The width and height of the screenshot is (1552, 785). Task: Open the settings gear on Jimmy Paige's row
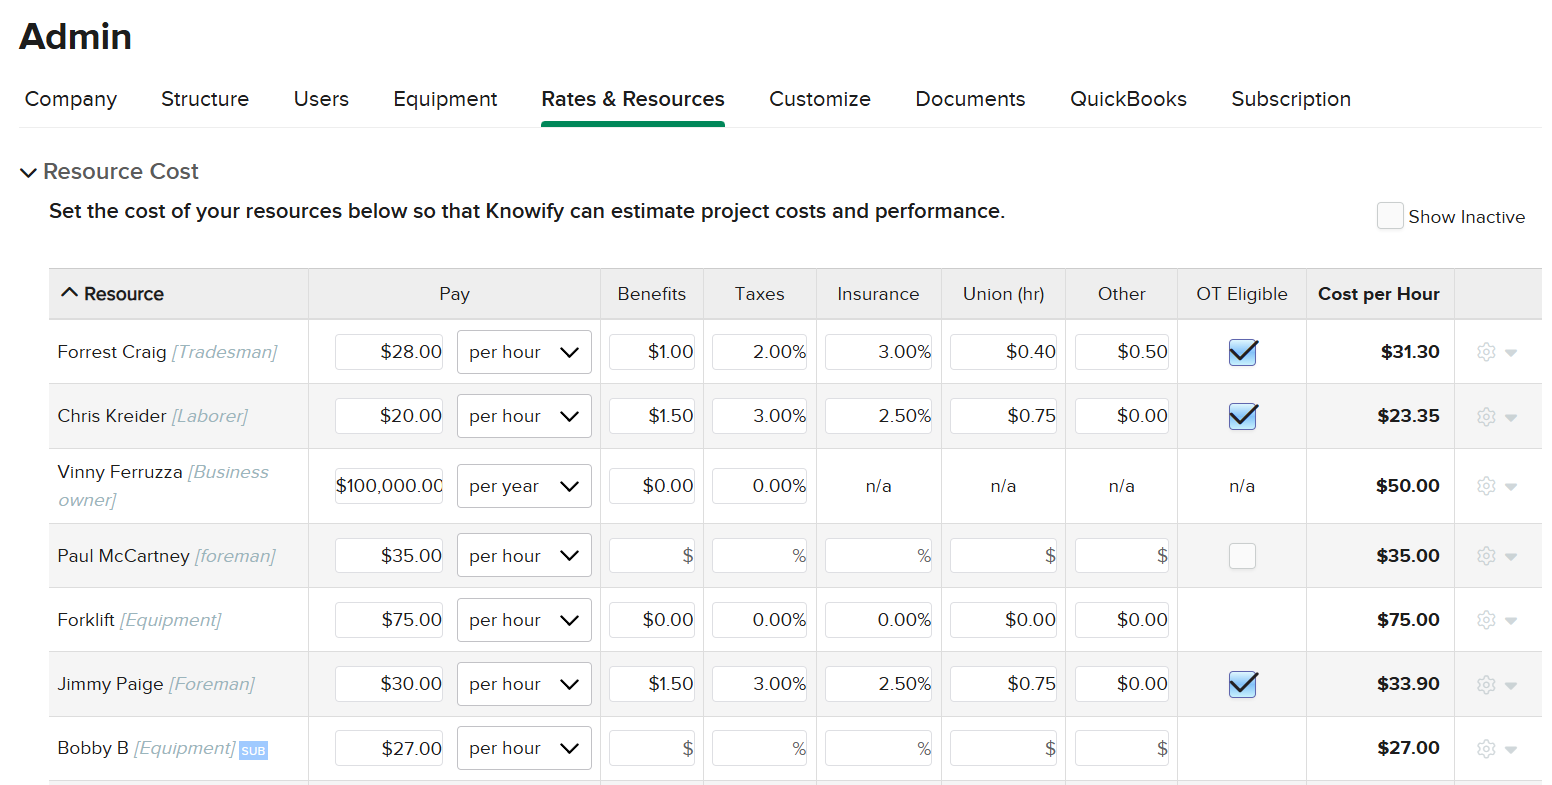1486,684
